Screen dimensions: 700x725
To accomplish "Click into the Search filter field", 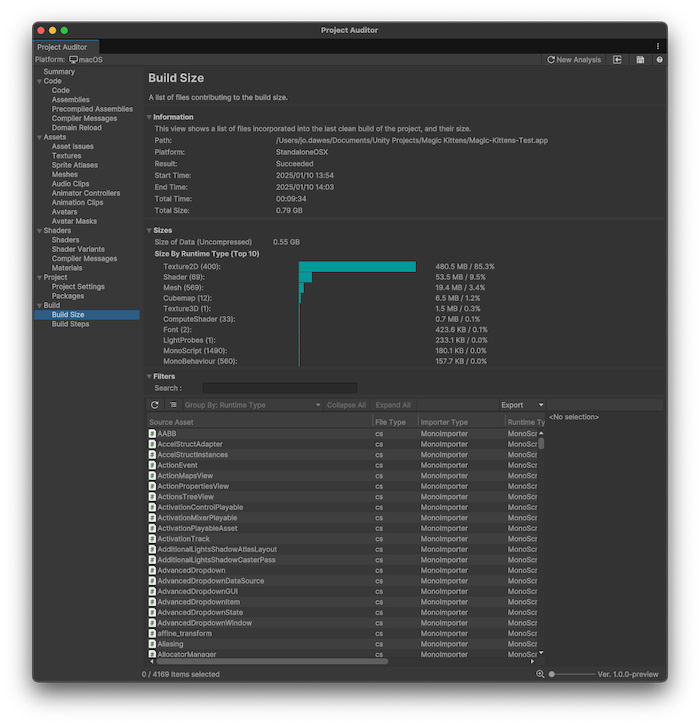I will [279, 388].
